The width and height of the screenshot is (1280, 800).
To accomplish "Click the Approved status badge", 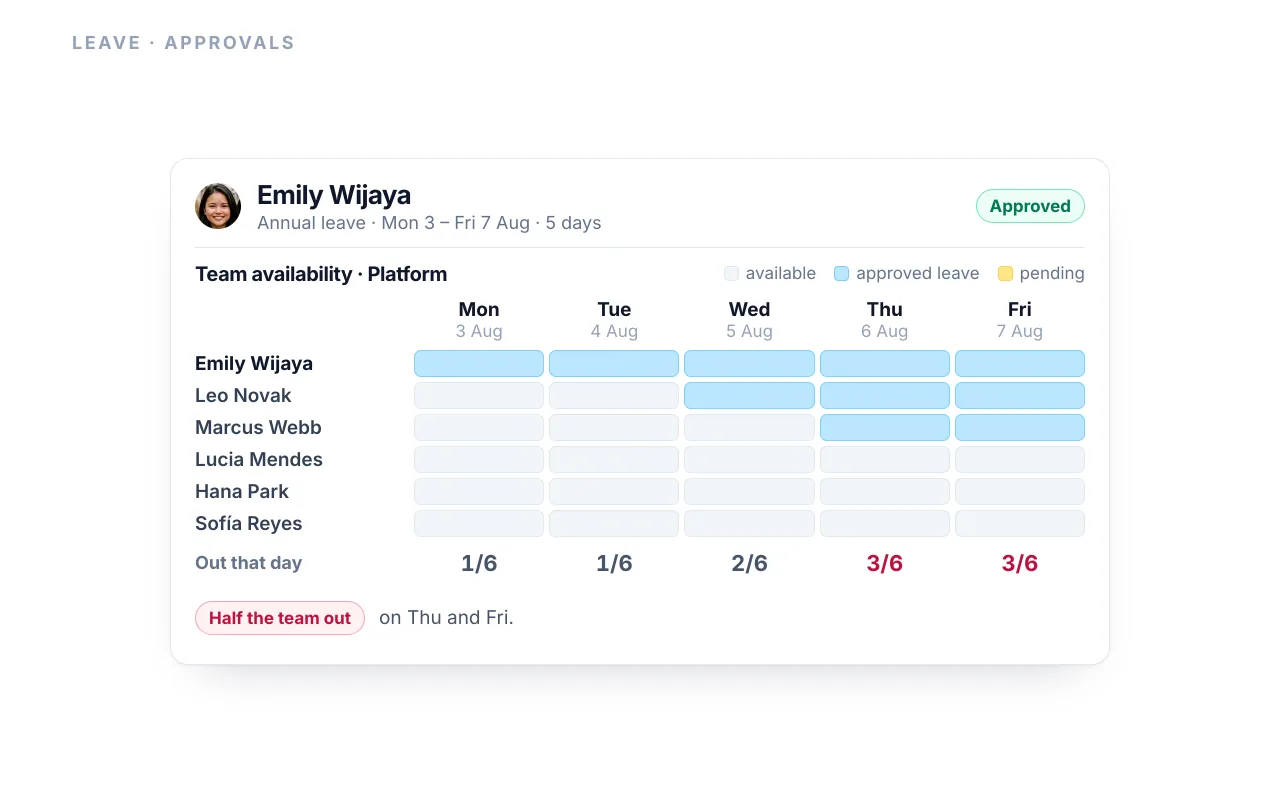I will pyautogui.click(x=1030, y=206).
